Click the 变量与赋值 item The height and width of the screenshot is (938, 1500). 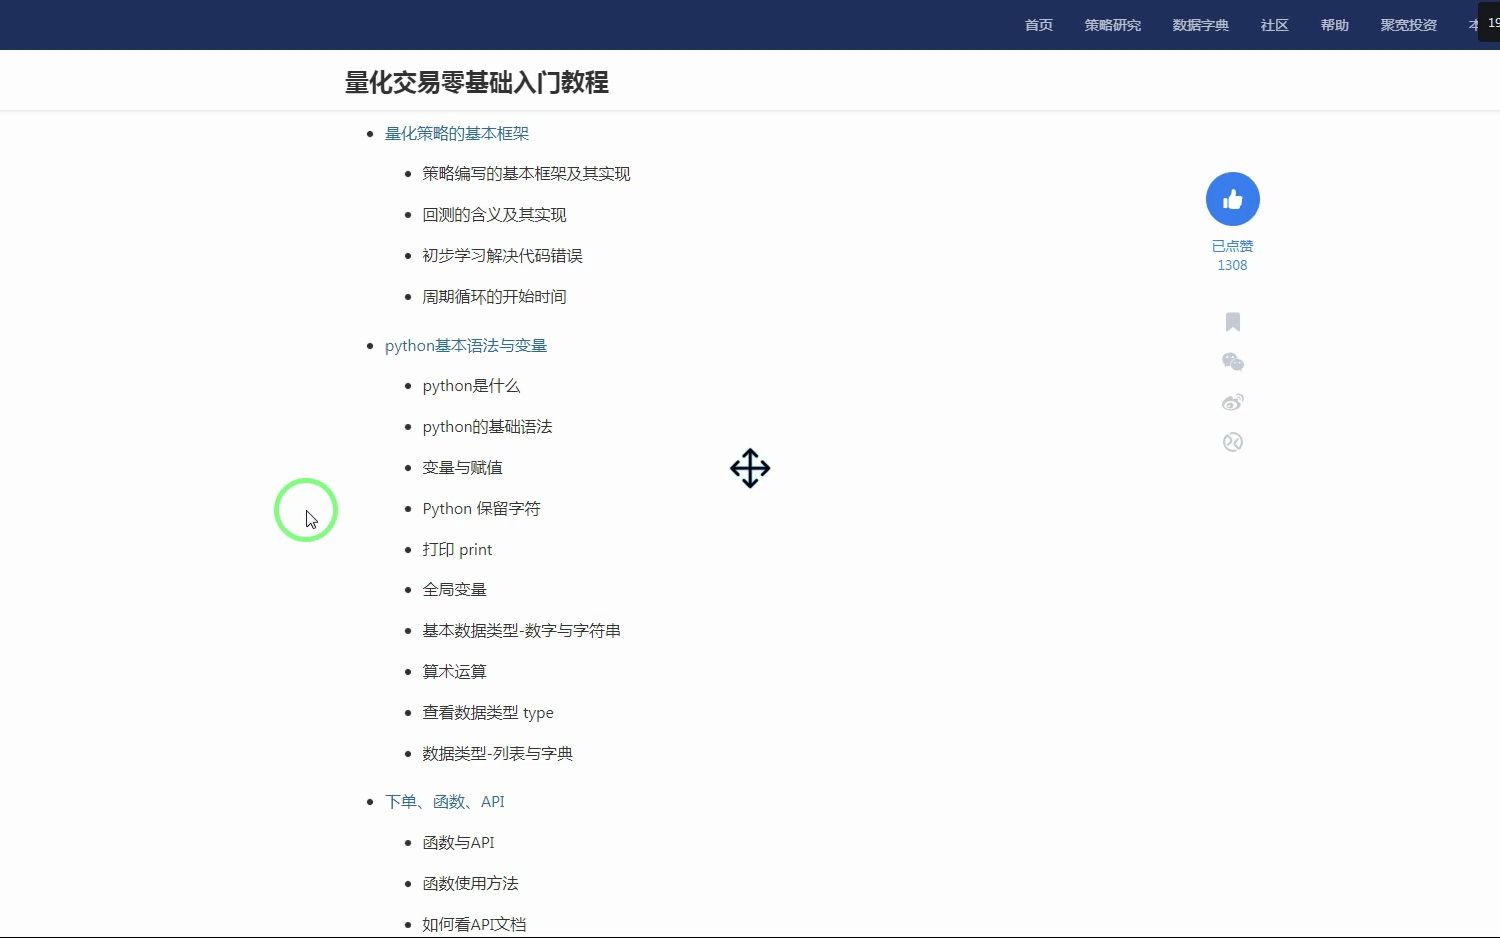[x=462, y=467]
